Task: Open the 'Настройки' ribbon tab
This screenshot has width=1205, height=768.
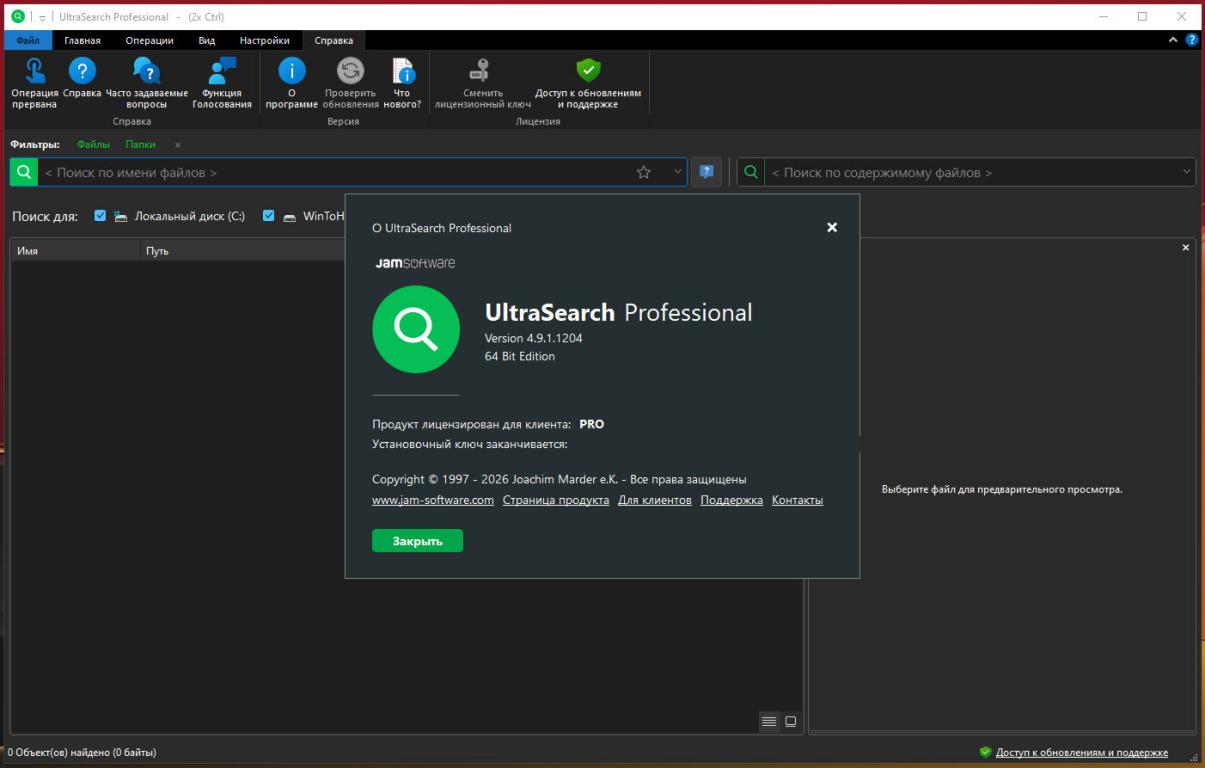Action: tap(264, 41)
